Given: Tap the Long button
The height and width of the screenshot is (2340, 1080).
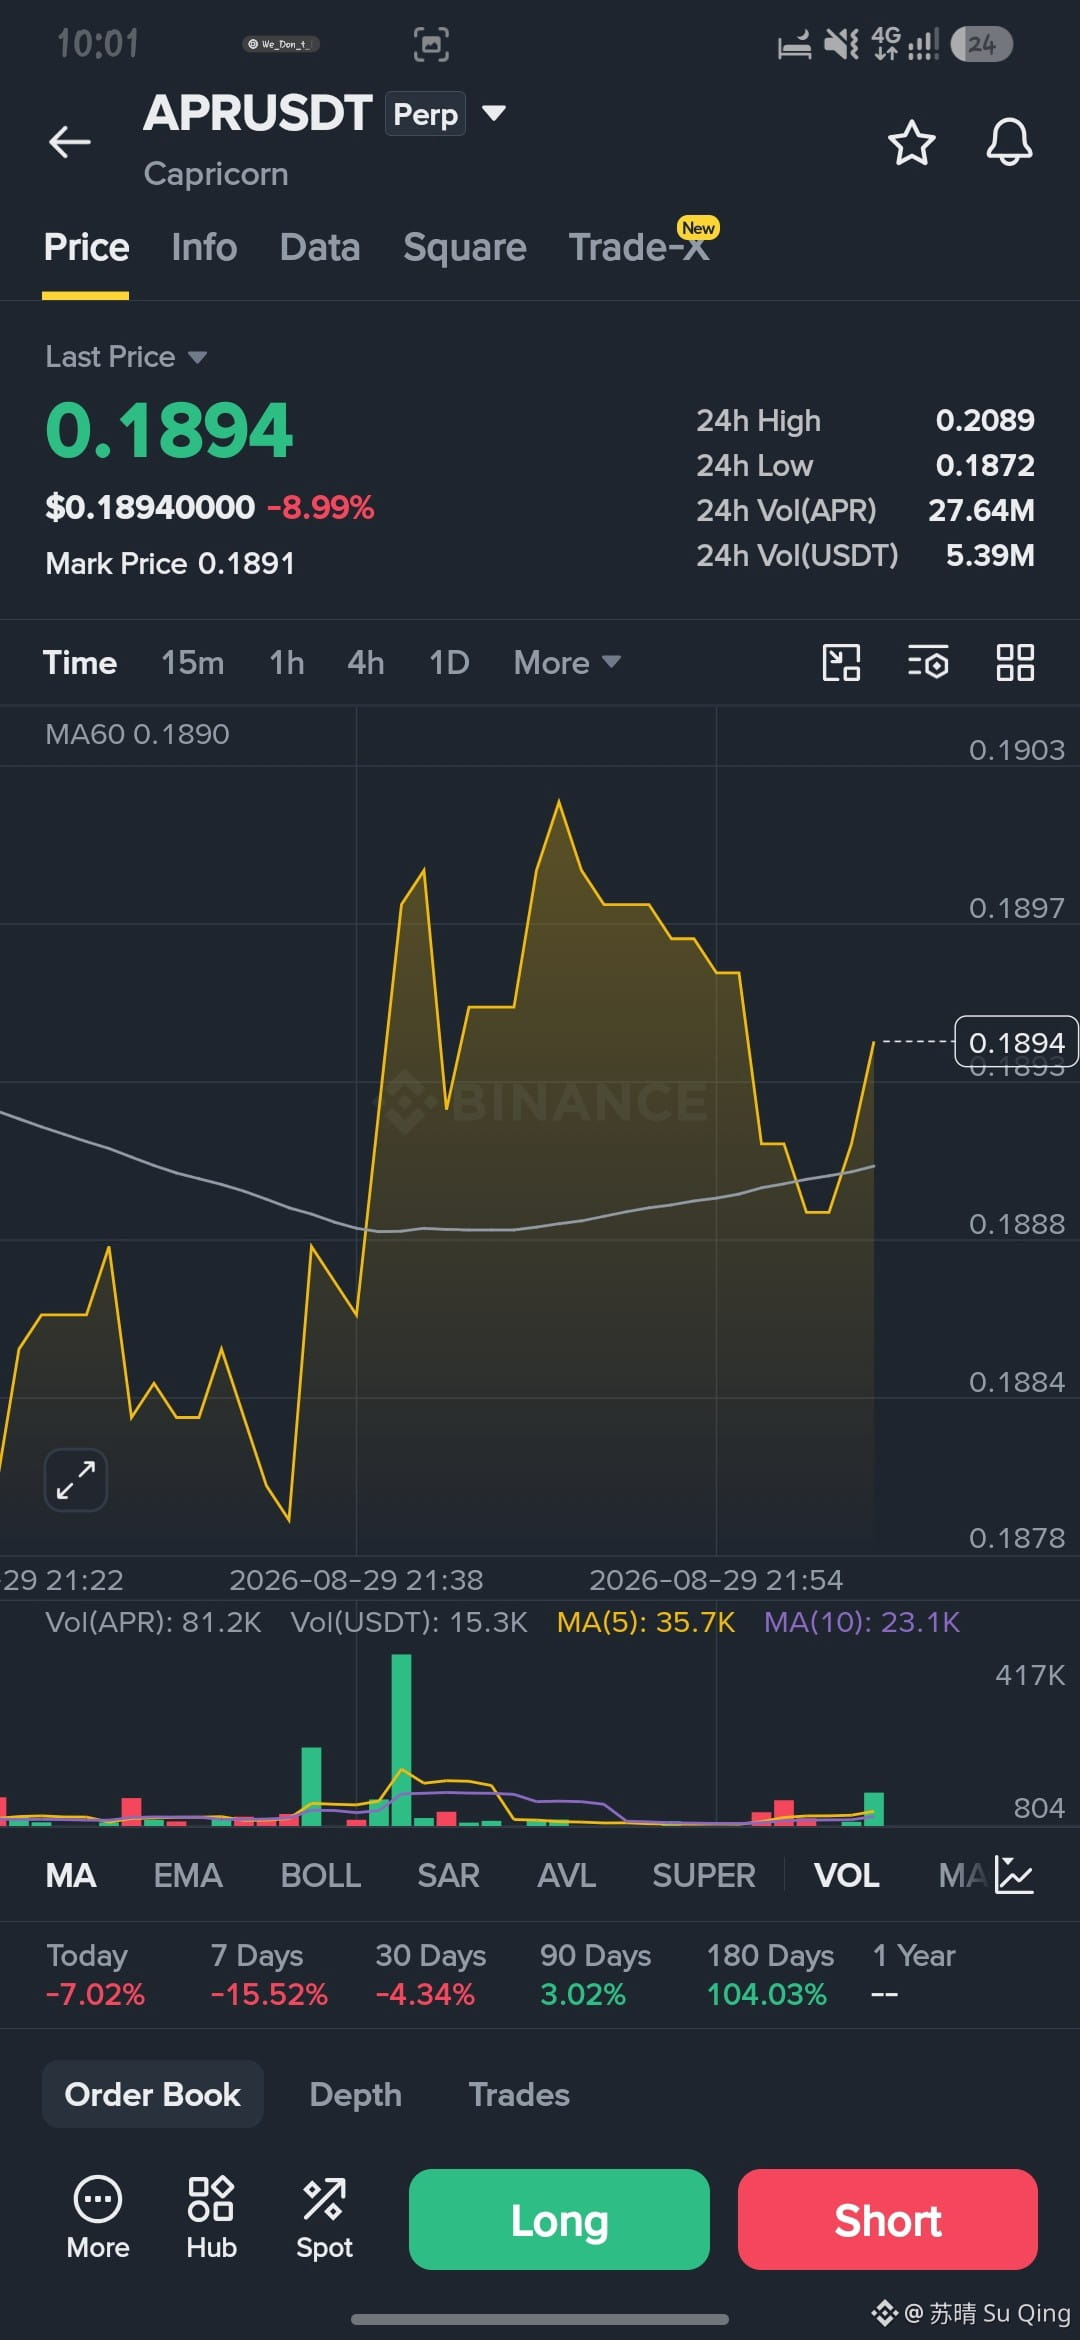Looking at the screenshot, I should coord(559,2219).
